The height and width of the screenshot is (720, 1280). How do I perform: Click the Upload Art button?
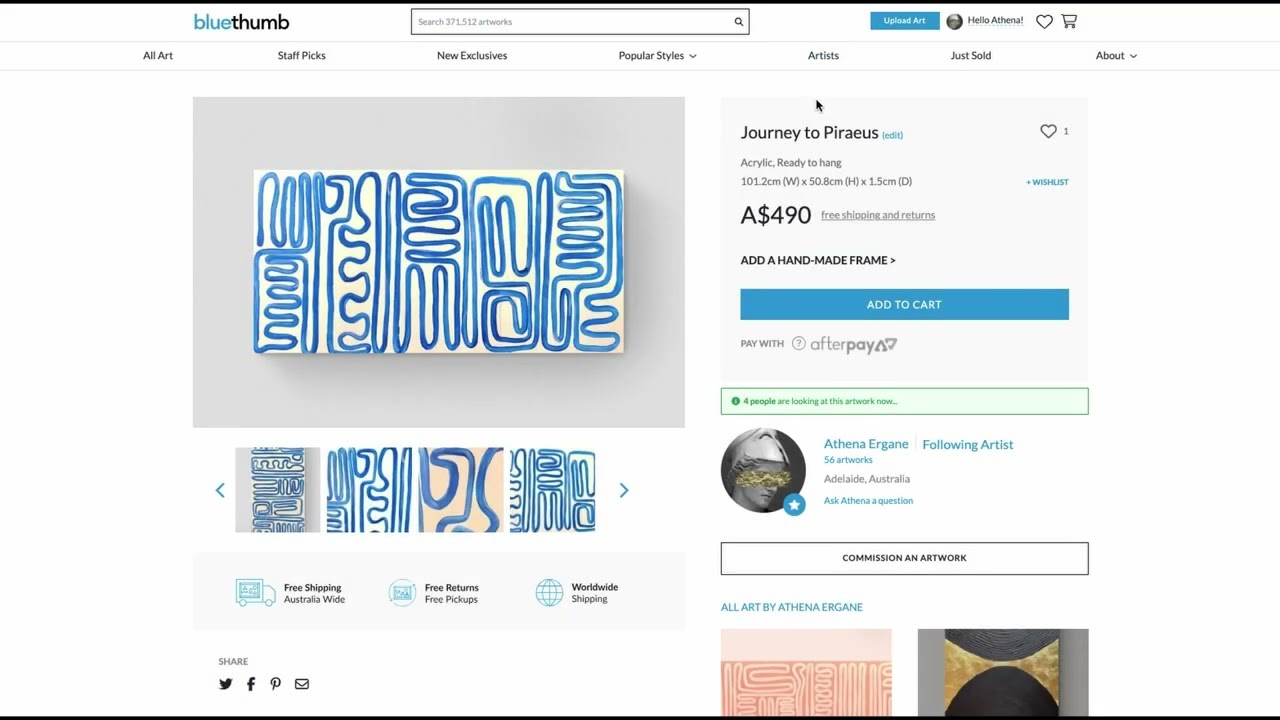tap(904, 21)
